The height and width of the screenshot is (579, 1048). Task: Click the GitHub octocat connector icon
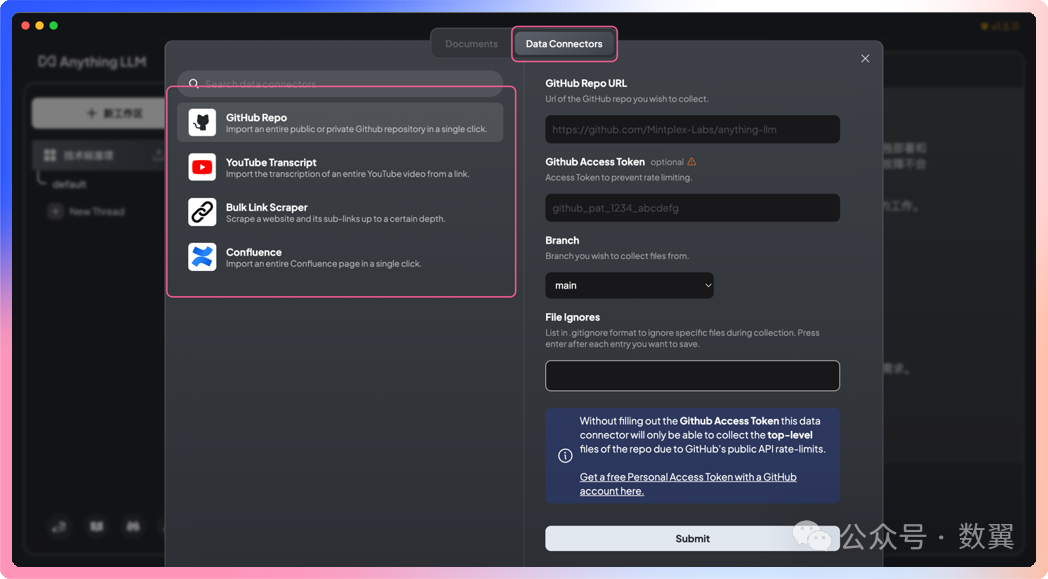[202, 123]
